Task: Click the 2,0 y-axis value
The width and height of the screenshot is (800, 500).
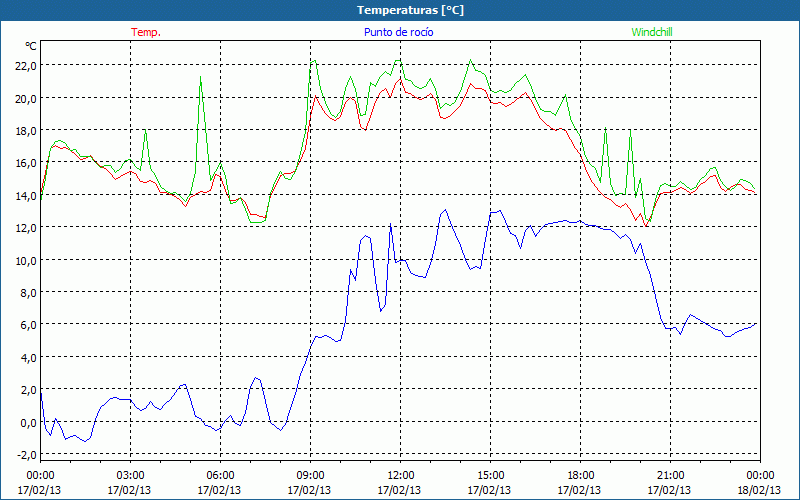Action: pos(28,390)
